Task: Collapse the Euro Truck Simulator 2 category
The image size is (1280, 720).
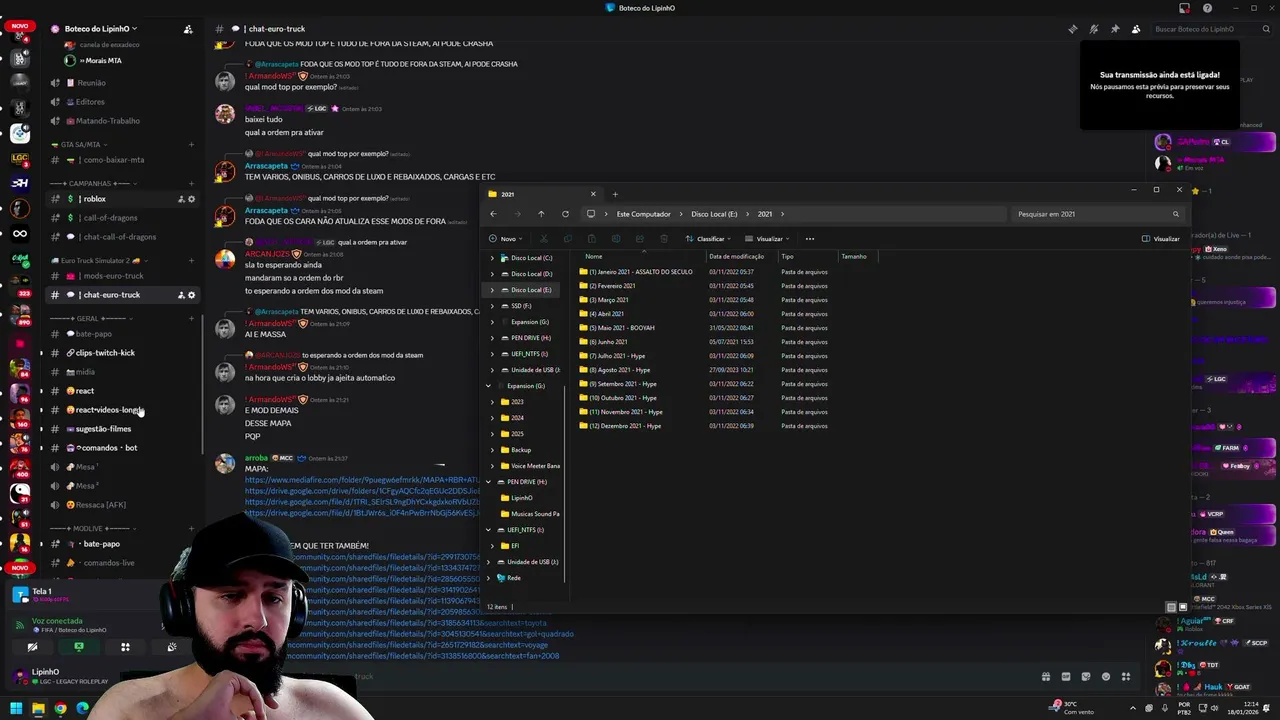Action: 100,260
